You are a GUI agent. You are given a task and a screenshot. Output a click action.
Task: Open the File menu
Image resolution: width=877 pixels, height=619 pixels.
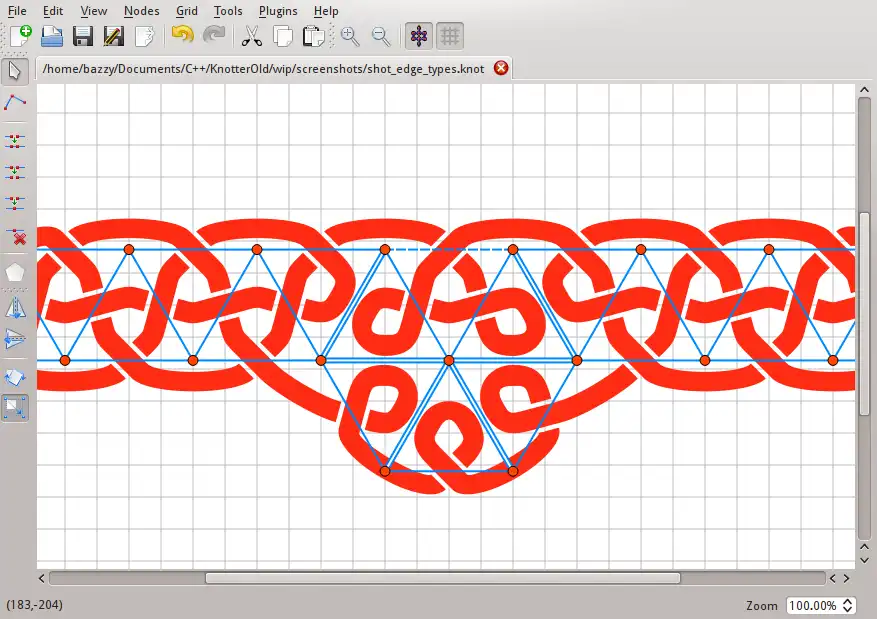(x=17, y=11)
